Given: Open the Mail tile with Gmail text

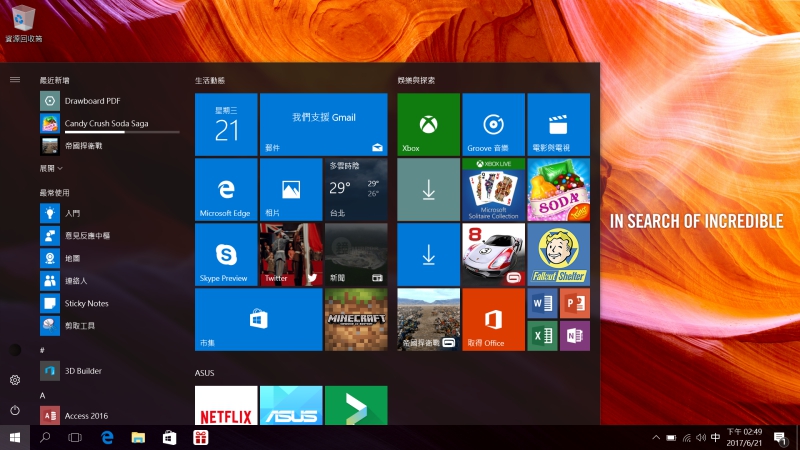Looking at the screenshot, I should 323,124.
